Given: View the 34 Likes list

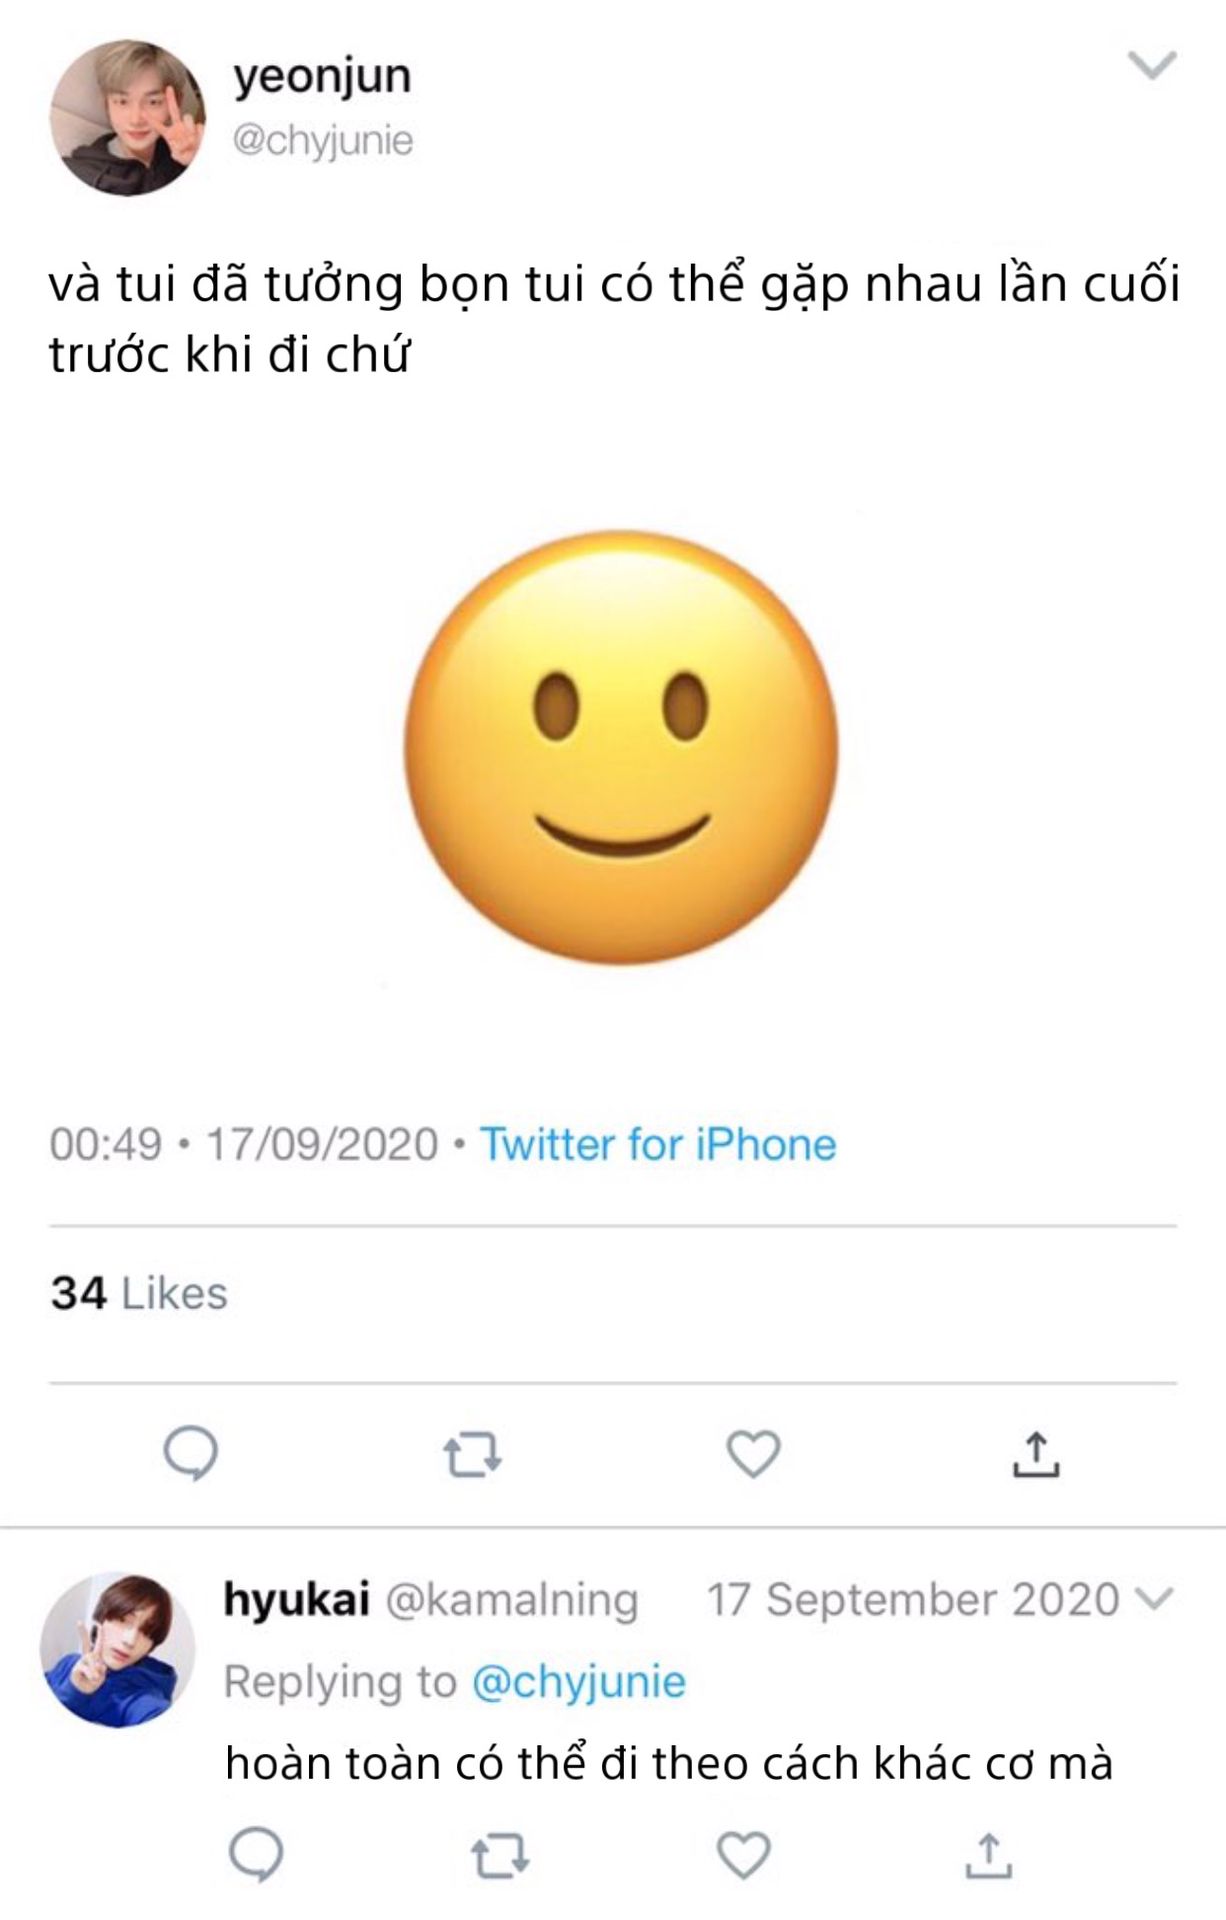Looking at the screenshot, I should click(x=139, y=1293).
